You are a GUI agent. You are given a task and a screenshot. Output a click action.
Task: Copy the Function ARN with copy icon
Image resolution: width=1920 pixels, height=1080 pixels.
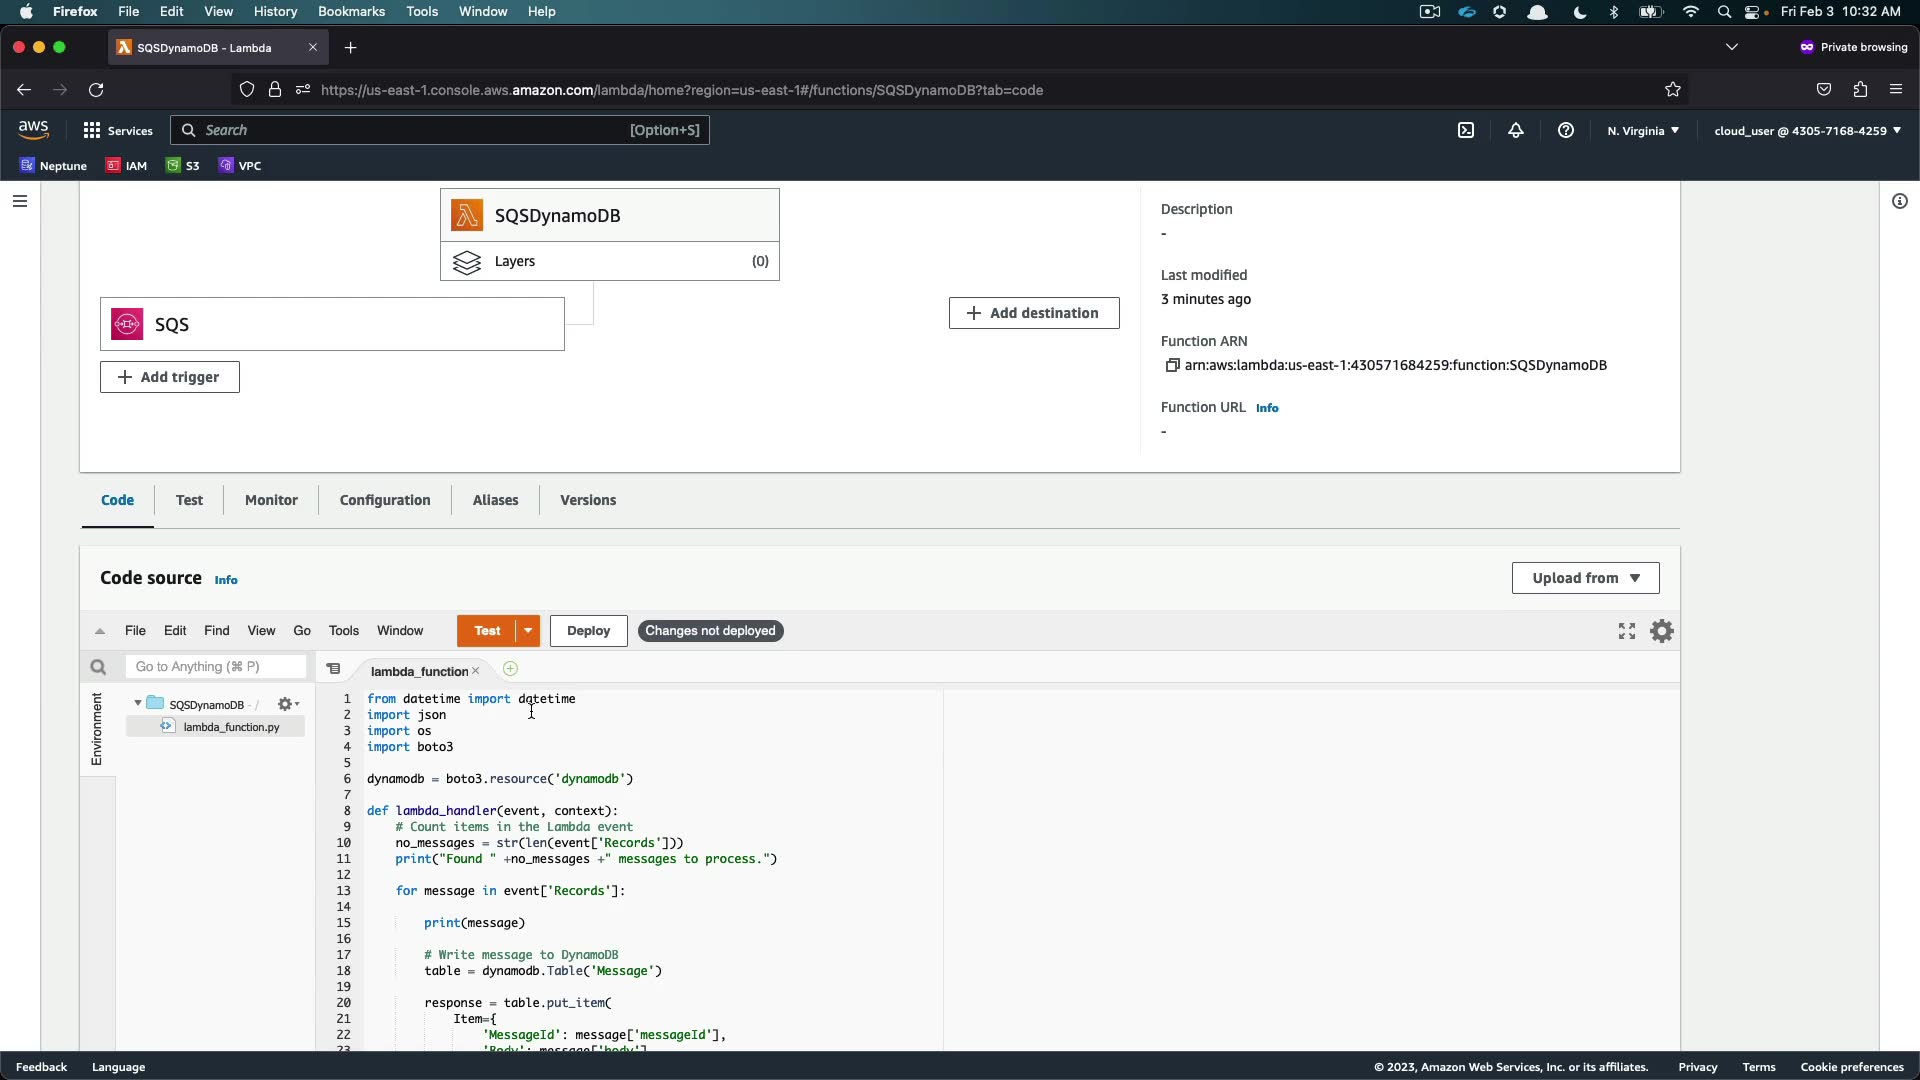coord(1172,366)
